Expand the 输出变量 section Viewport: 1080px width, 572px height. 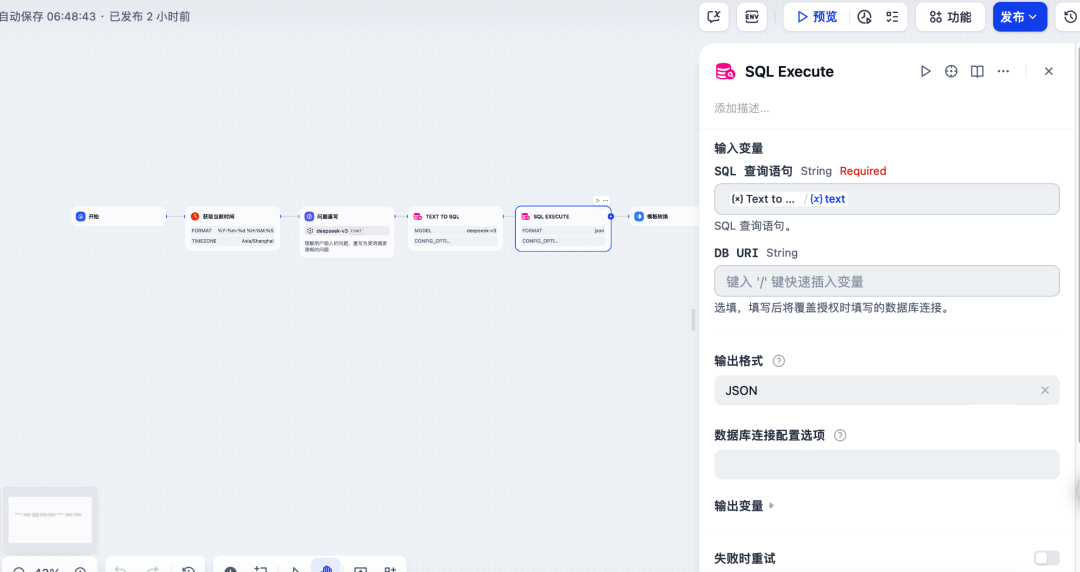744,506
